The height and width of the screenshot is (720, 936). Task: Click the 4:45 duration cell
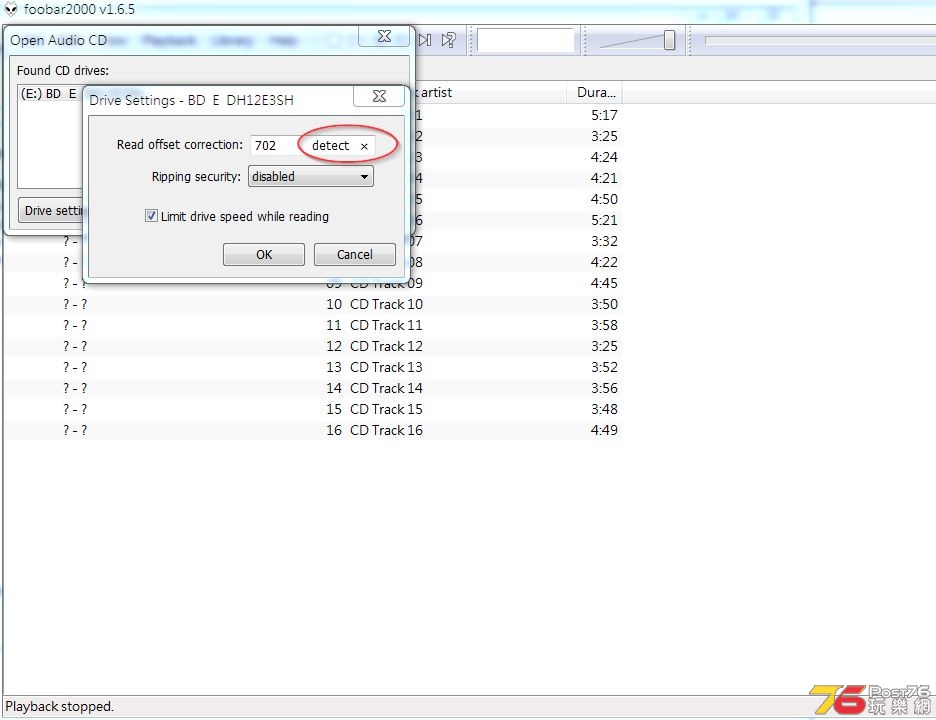coord(604,283)
